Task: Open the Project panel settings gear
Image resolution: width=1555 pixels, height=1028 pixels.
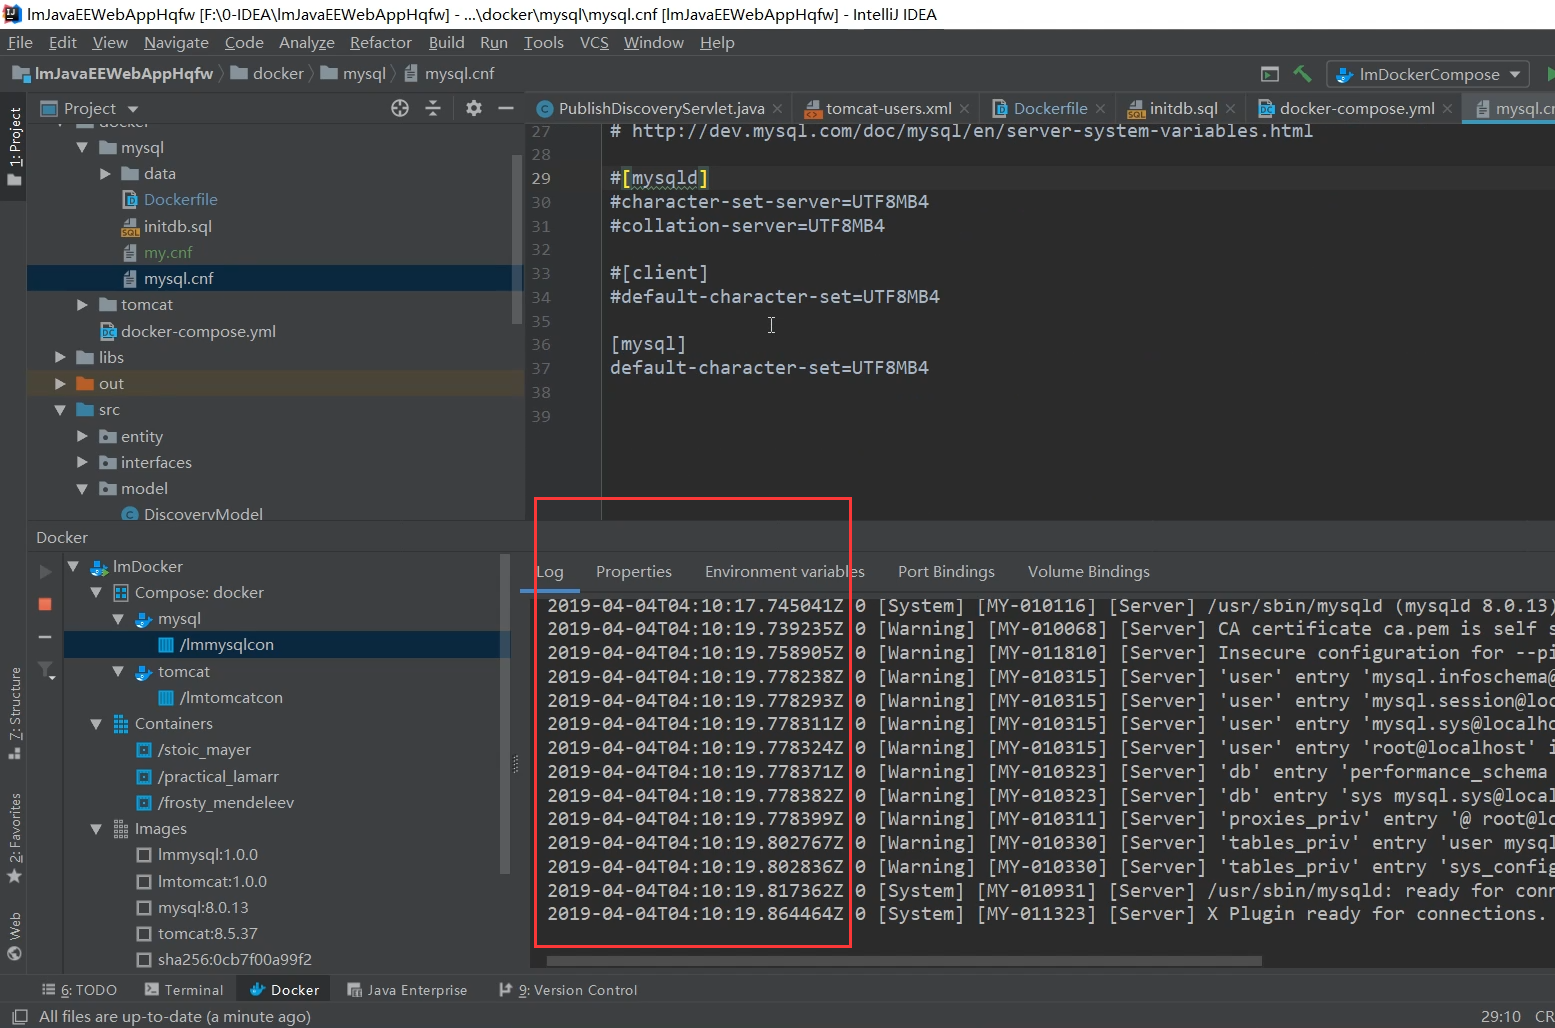Action: 474,108
